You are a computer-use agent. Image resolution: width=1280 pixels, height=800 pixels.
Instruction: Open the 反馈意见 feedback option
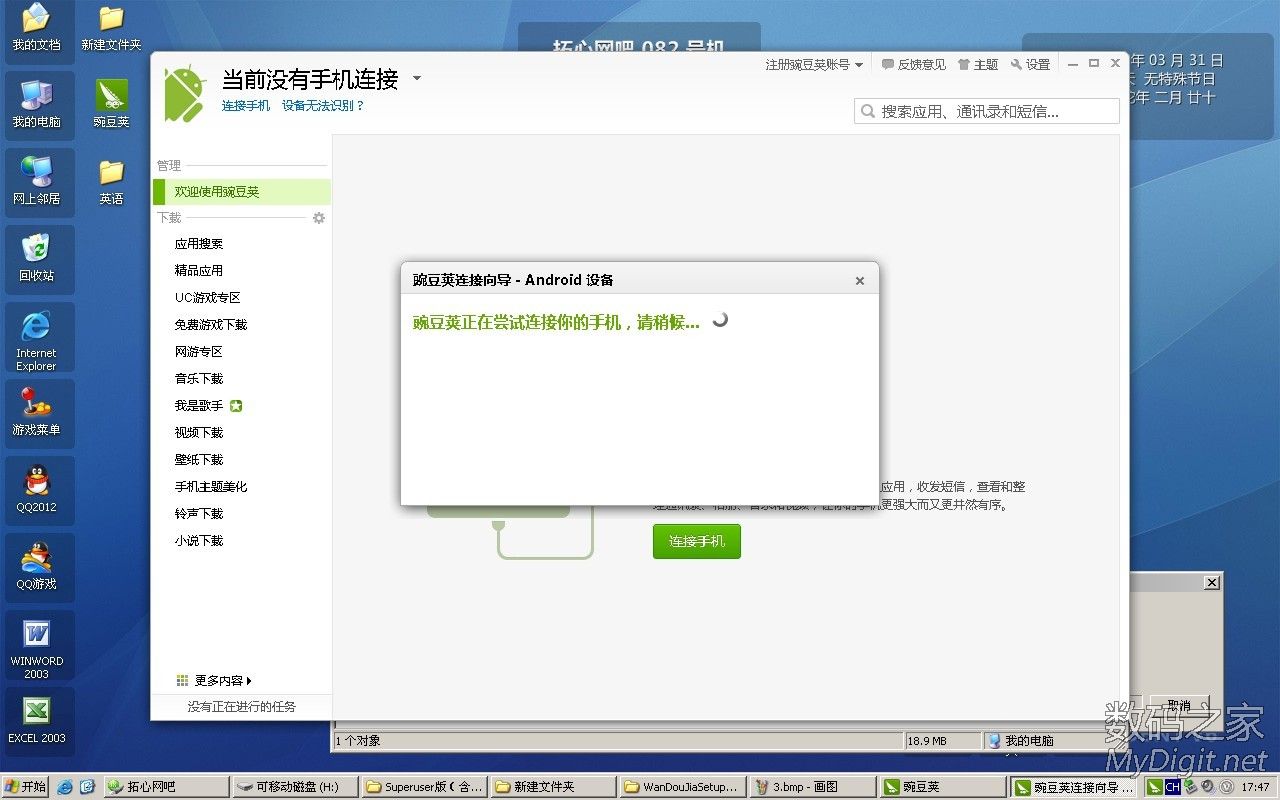coord(913,64)
